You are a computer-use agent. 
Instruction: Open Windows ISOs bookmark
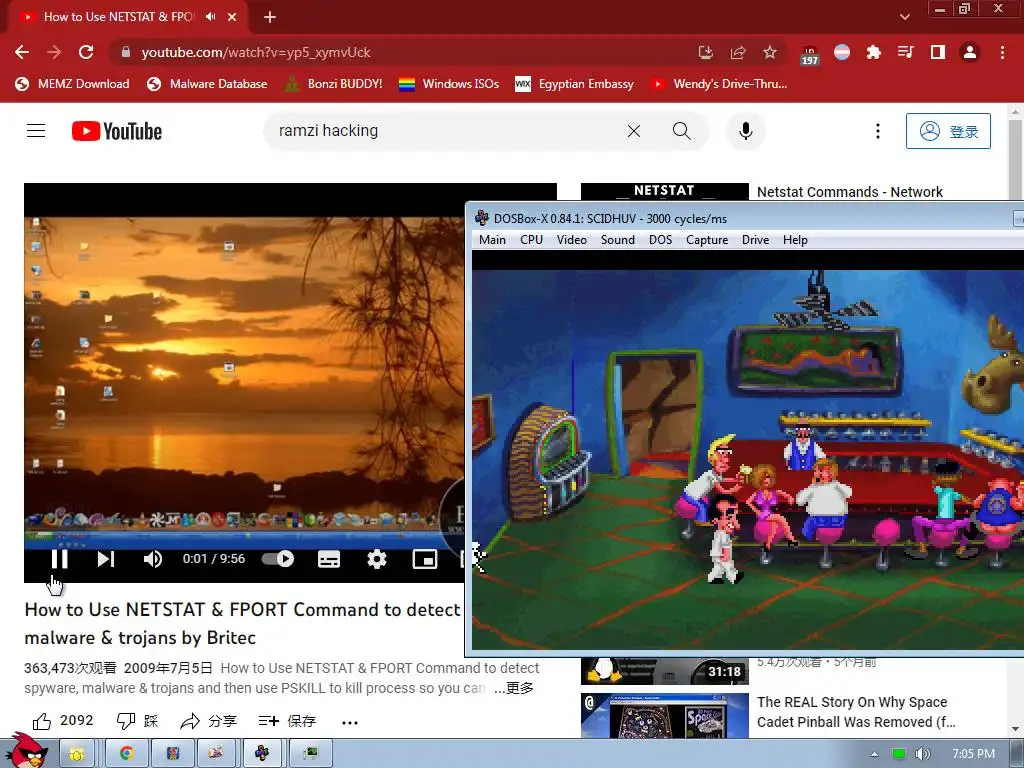(x=449, y=84)
